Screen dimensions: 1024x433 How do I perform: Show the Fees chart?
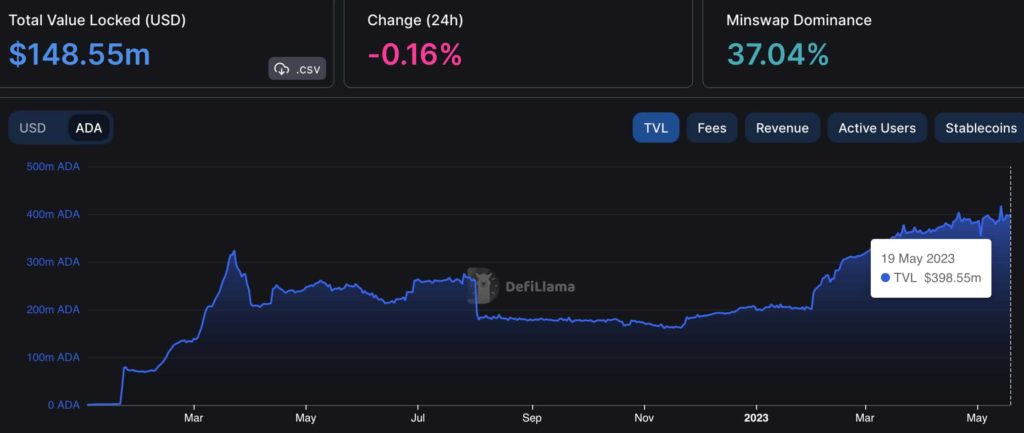coord(712,128)
